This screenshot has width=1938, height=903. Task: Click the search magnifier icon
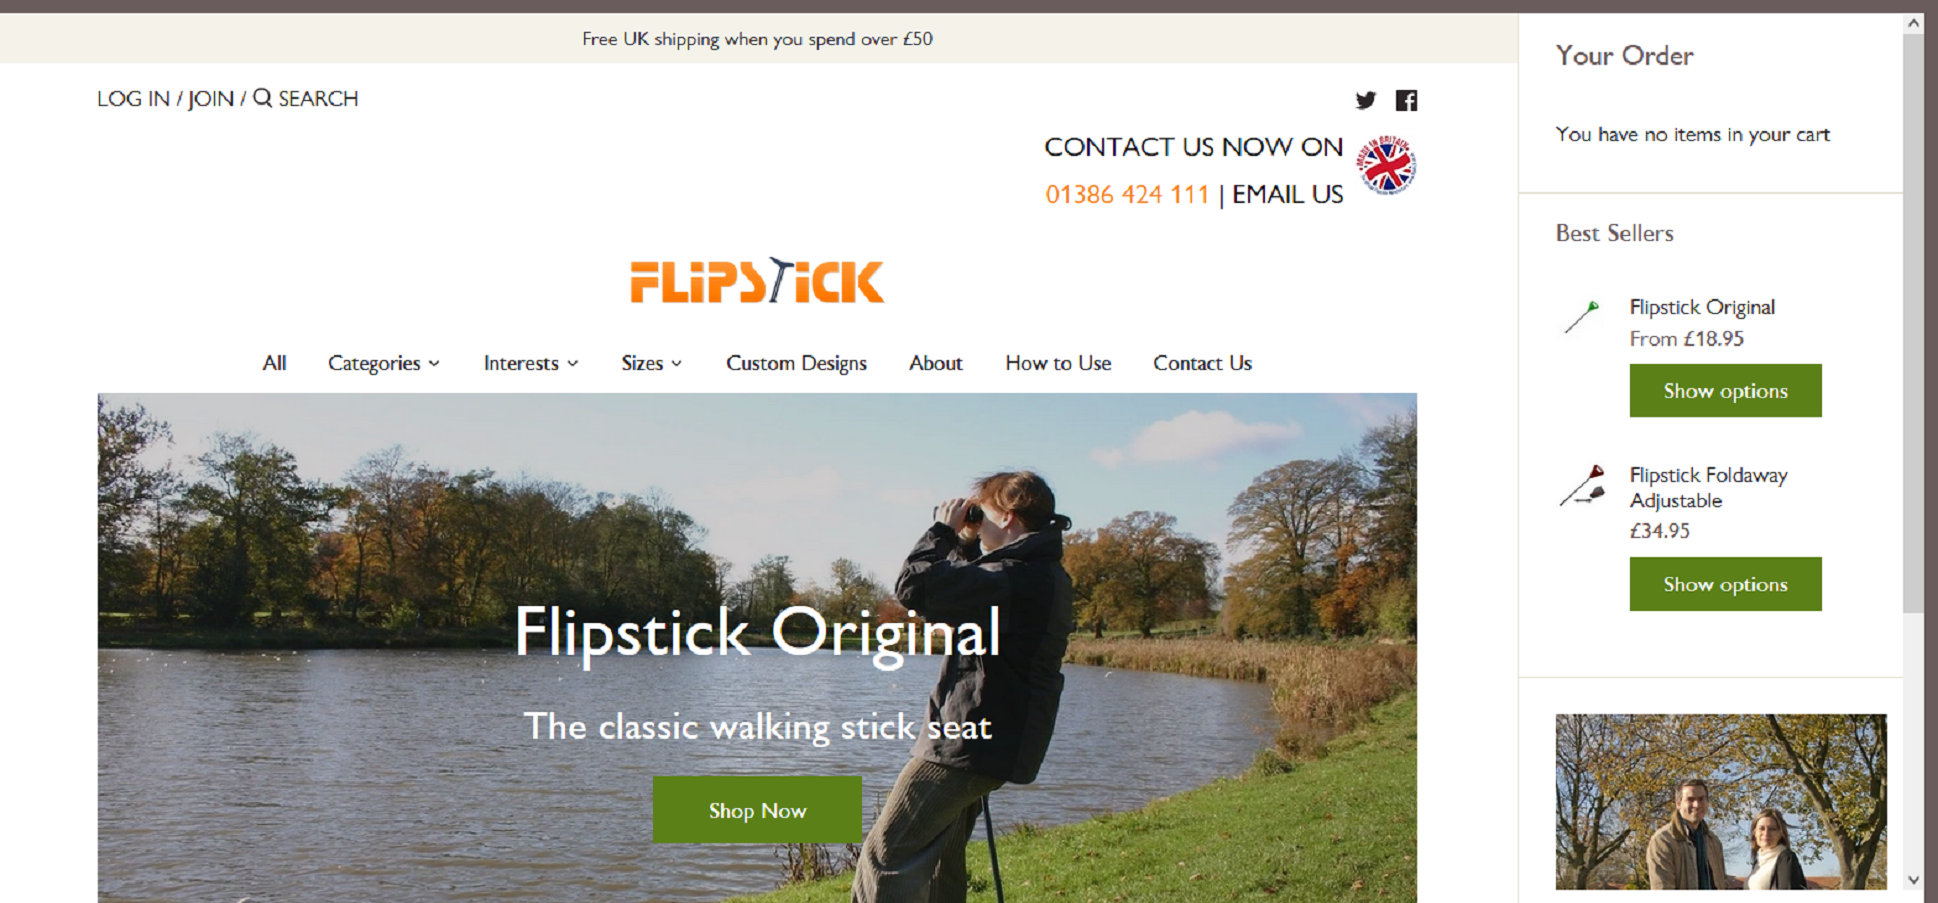coord(262,98)
